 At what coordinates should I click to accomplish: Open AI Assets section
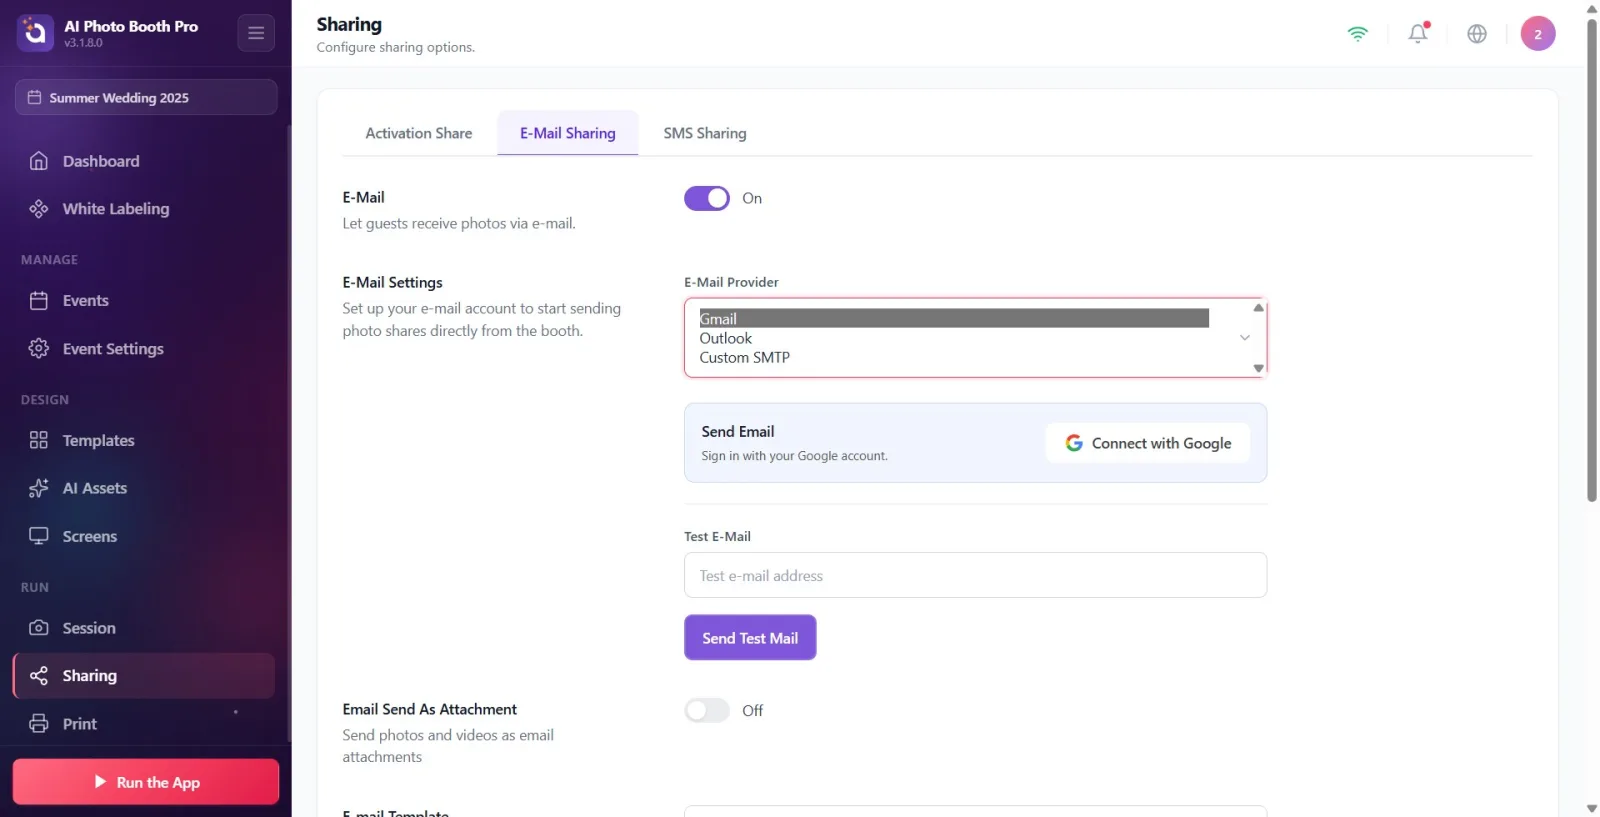[x=144, y=488]
